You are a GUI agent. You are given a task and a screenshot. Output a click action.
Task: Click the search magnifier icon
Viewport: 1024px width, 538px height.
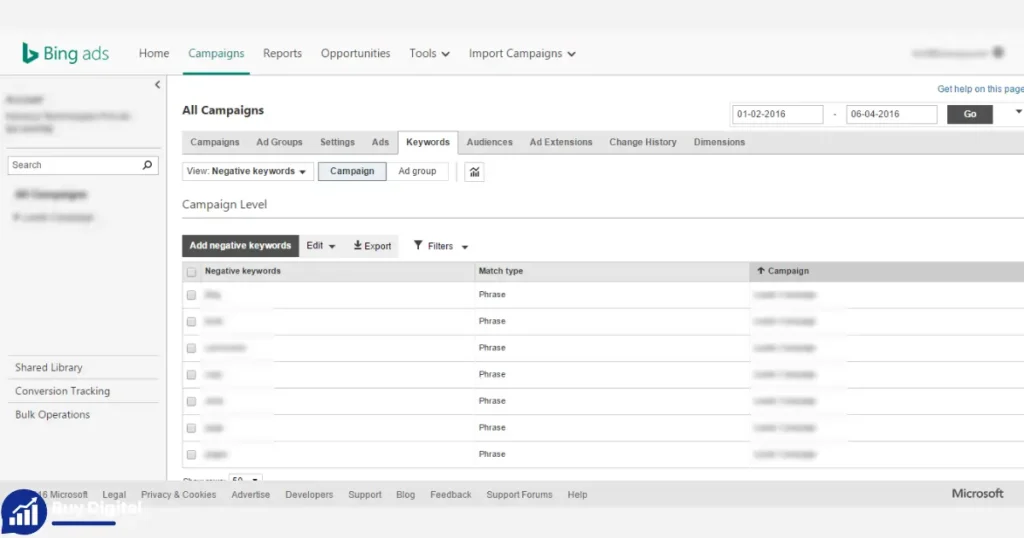point(148,165)
